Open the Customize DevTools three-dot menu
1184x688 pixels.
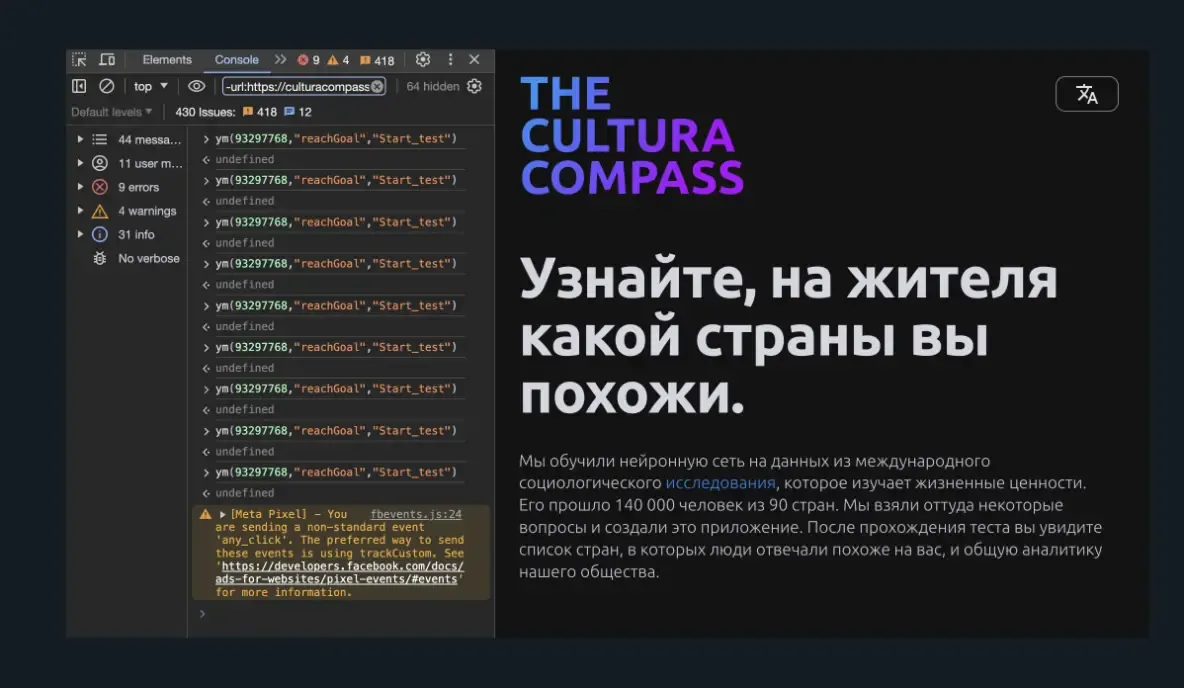[x=450, y=60]
